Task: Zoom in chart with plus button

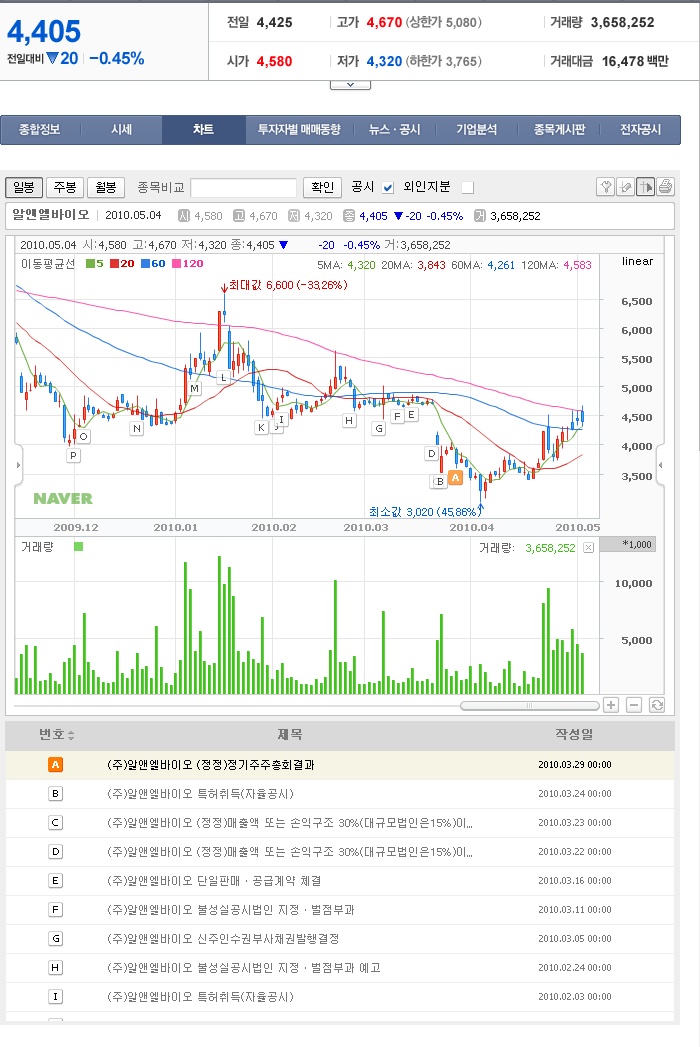Action: pyautogui.click(x=610, y=705)
